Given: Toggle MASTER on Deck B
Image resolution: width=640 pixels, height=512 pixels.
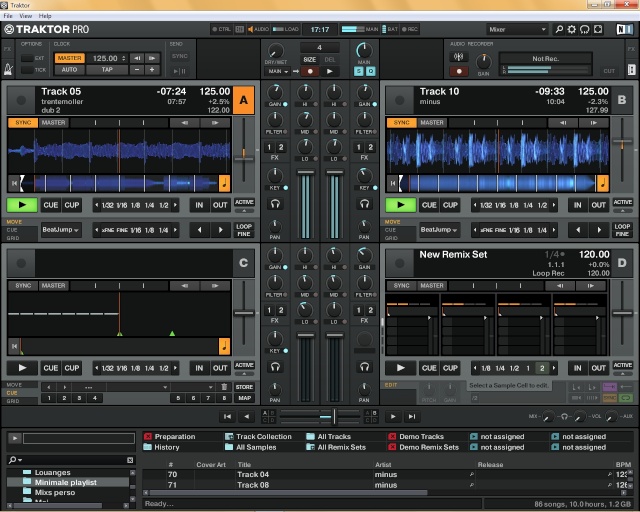Looking at the screenshot, I should (432, 122).
